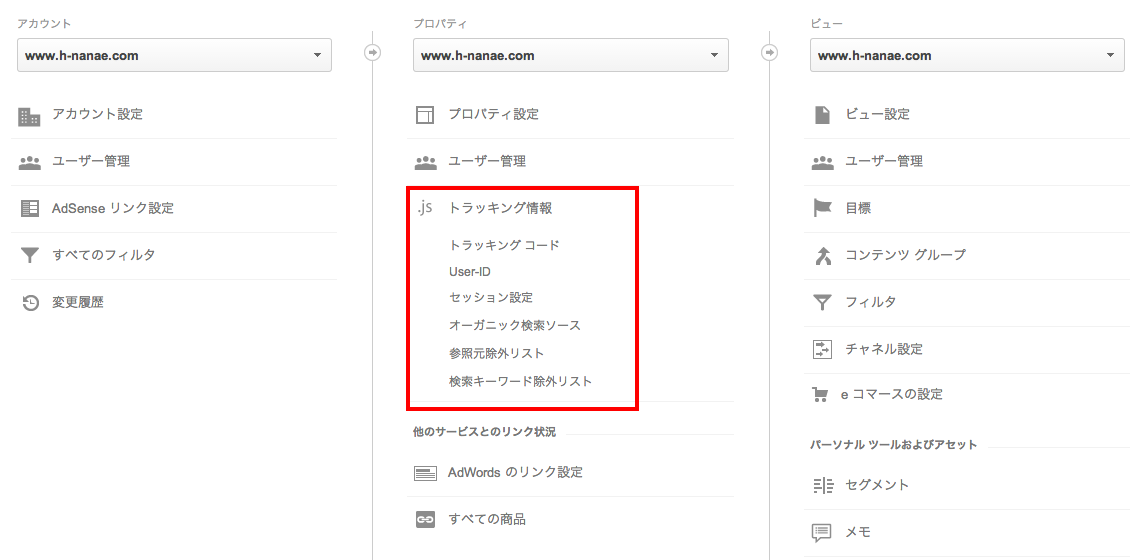Open AdWords のリンク設定
The height and width of the screenshot is (560, 1143).
[x=515, y=472]
